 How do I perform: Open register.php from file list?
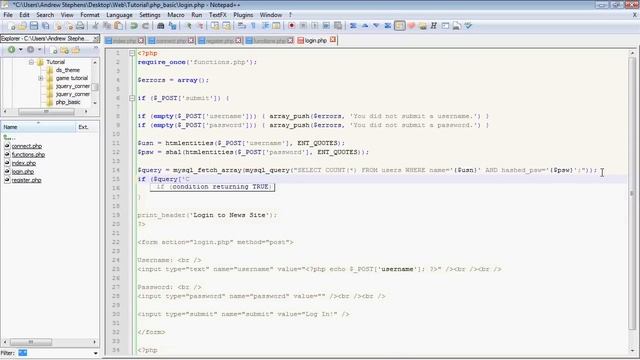pyautogui.click(x=27, y=180)
